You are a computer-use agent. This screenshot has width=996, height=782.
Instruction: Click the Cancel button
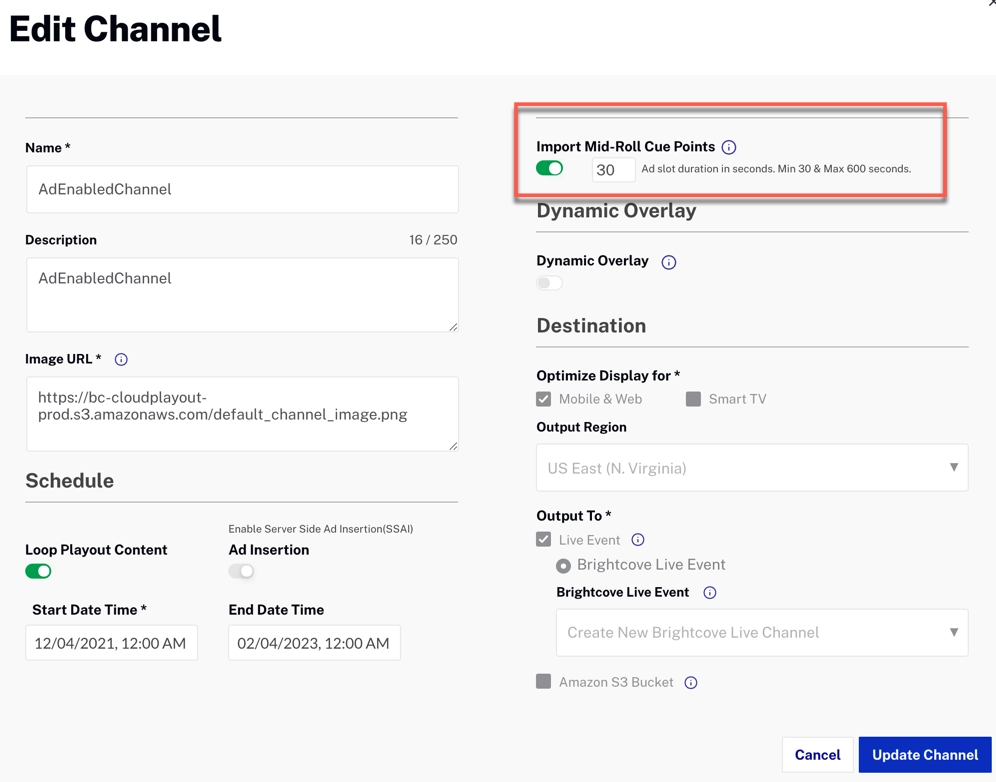click(x=817, y=755)
